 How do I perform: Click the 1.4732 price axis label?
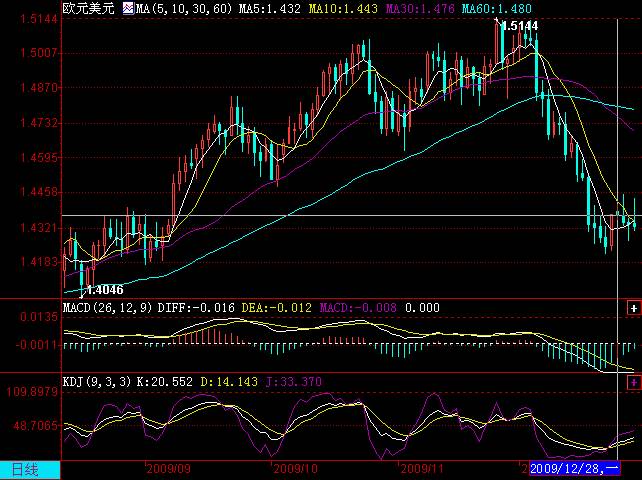pyautogui.click(x=39, y=122)
